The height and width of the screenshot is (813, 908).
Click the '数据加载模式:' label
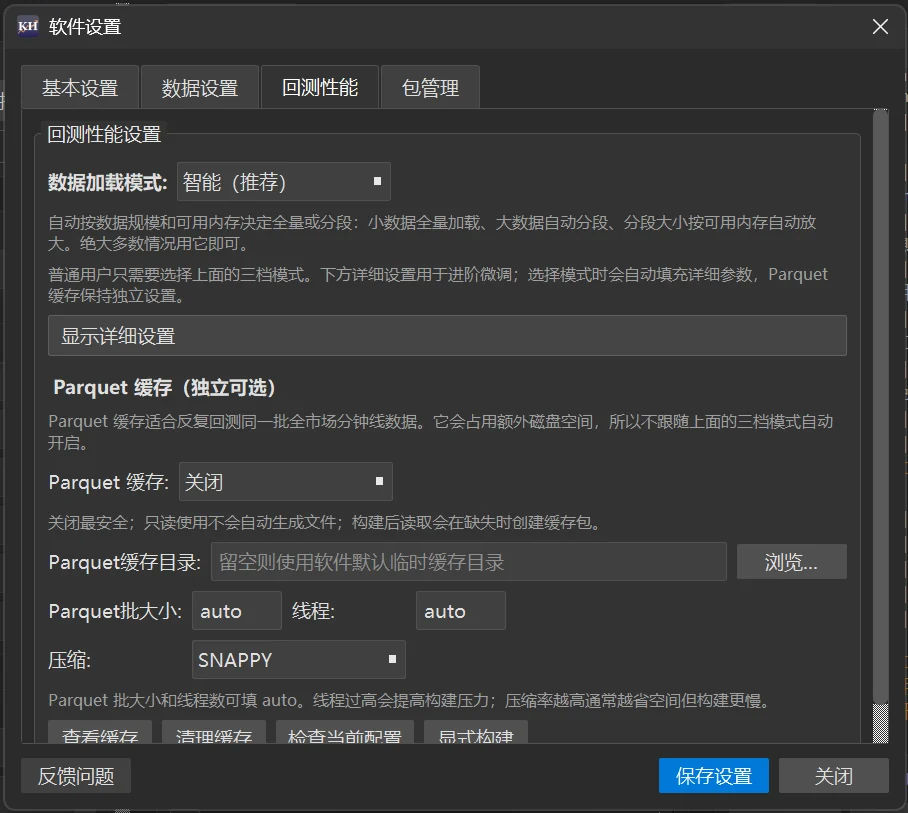tap(108, 182)
